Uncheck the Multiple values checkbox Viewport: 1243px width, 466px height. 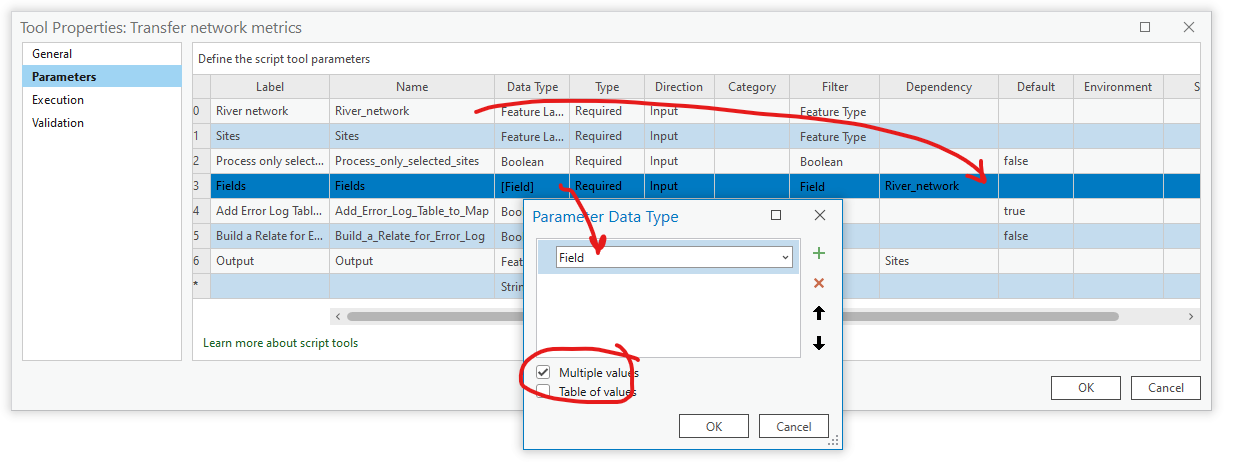[x=543, y=373]
